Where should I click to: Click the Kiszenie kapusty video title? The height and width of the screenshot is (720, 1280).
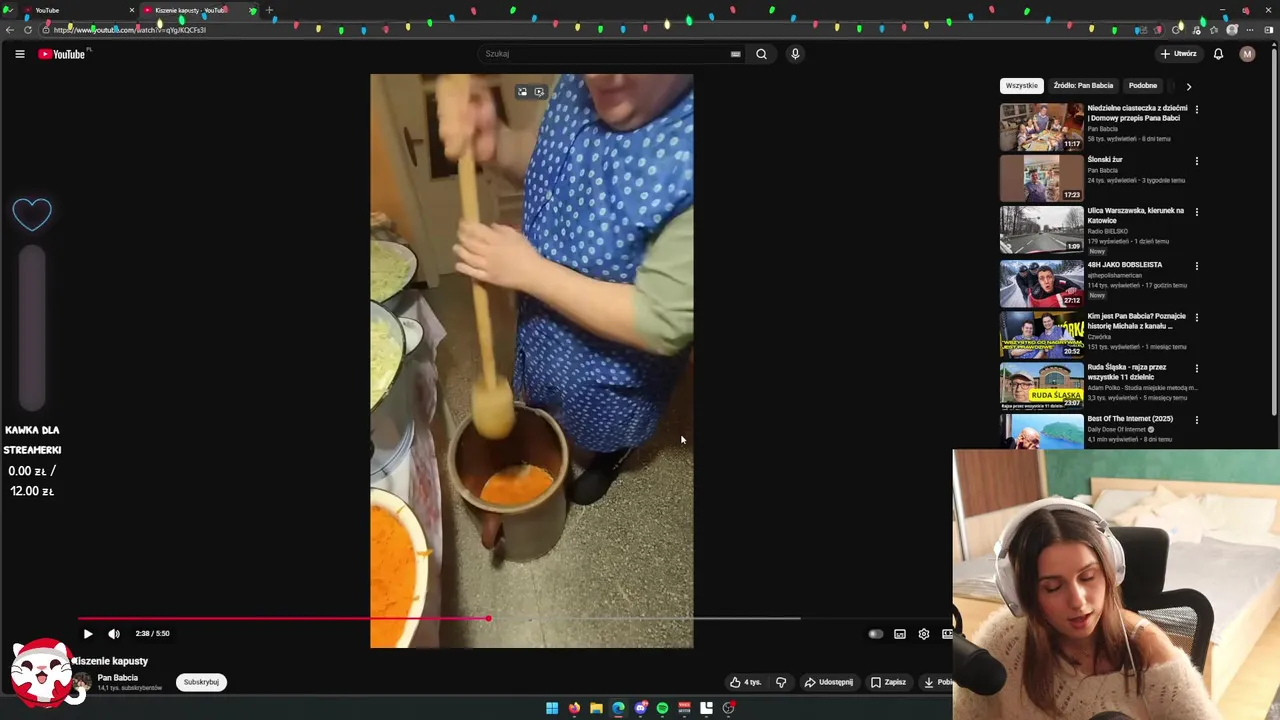click(x=111, y=661)
